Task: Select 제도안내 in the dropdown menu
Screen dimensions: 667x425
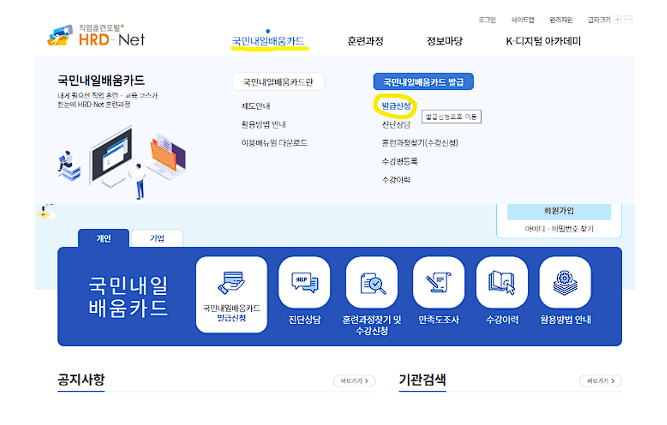Action: (256, 106)
